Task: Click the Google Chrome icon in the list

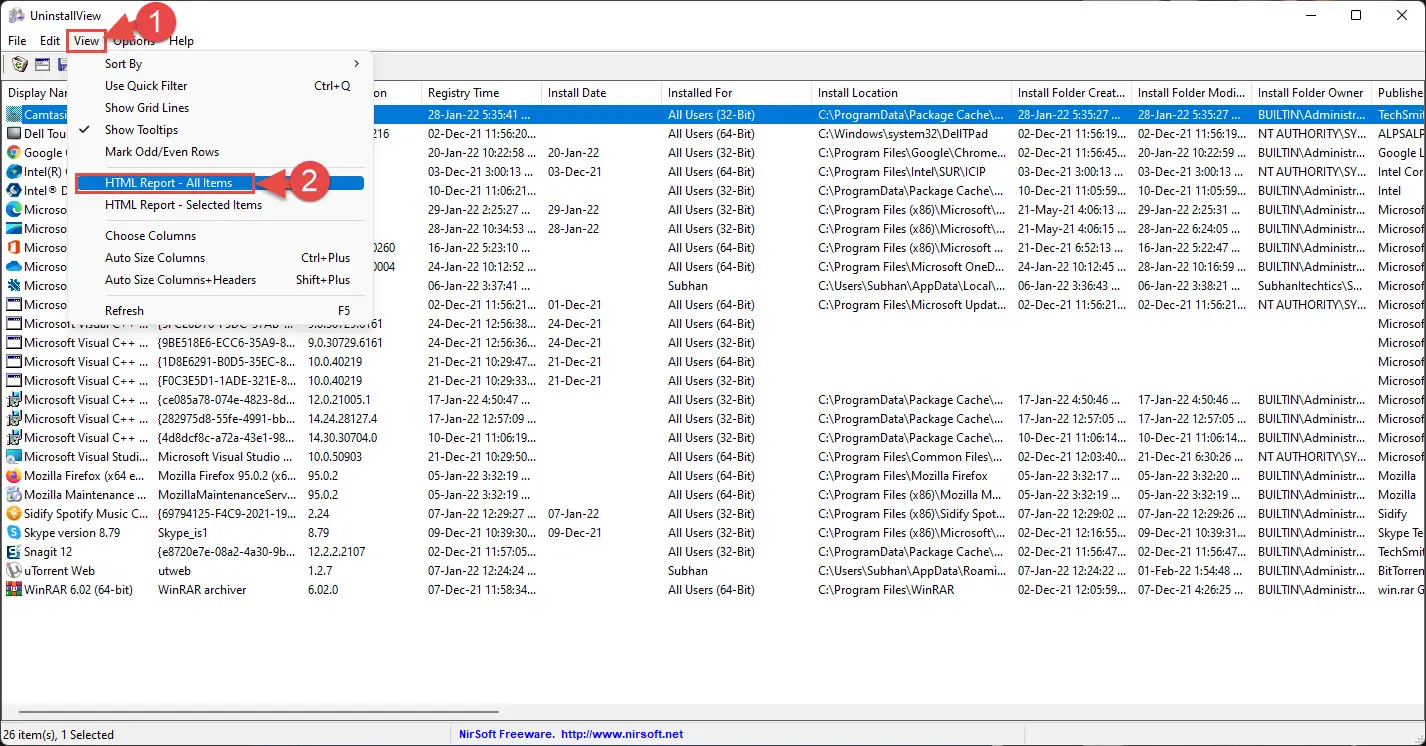Action: 14,153
